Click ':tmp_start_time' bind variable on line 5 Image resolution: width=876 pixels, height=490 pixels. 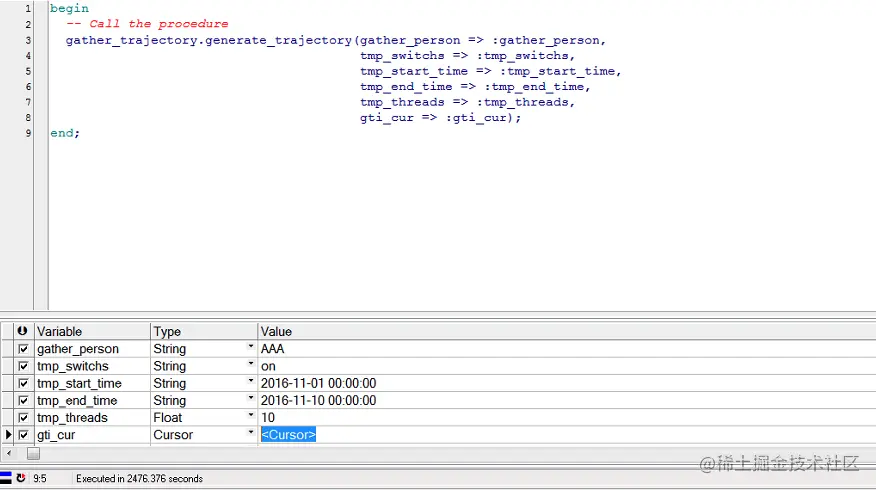pyautogui.click(x=558, y=72)
